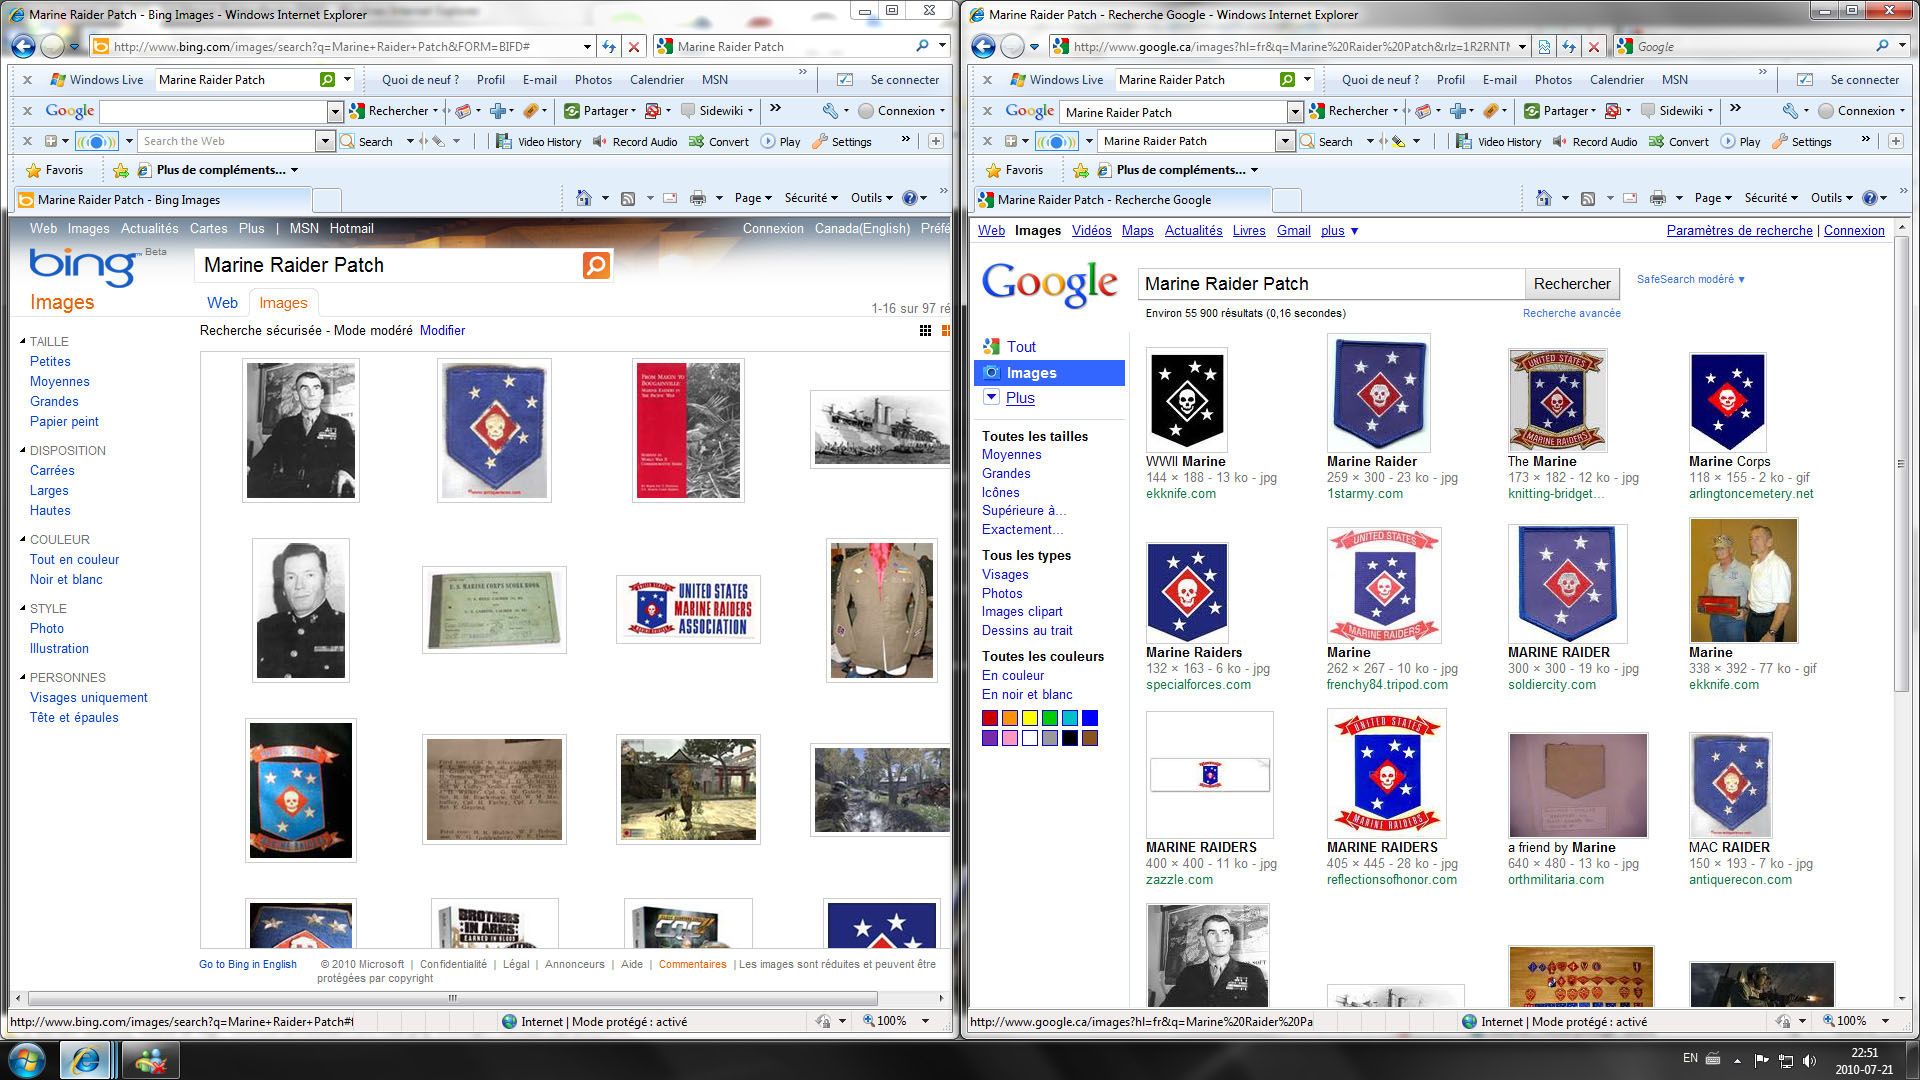Click the Internet Explorer taskbar icon
This screenshot has height=1080, width=1920.
click(86, 1061)
